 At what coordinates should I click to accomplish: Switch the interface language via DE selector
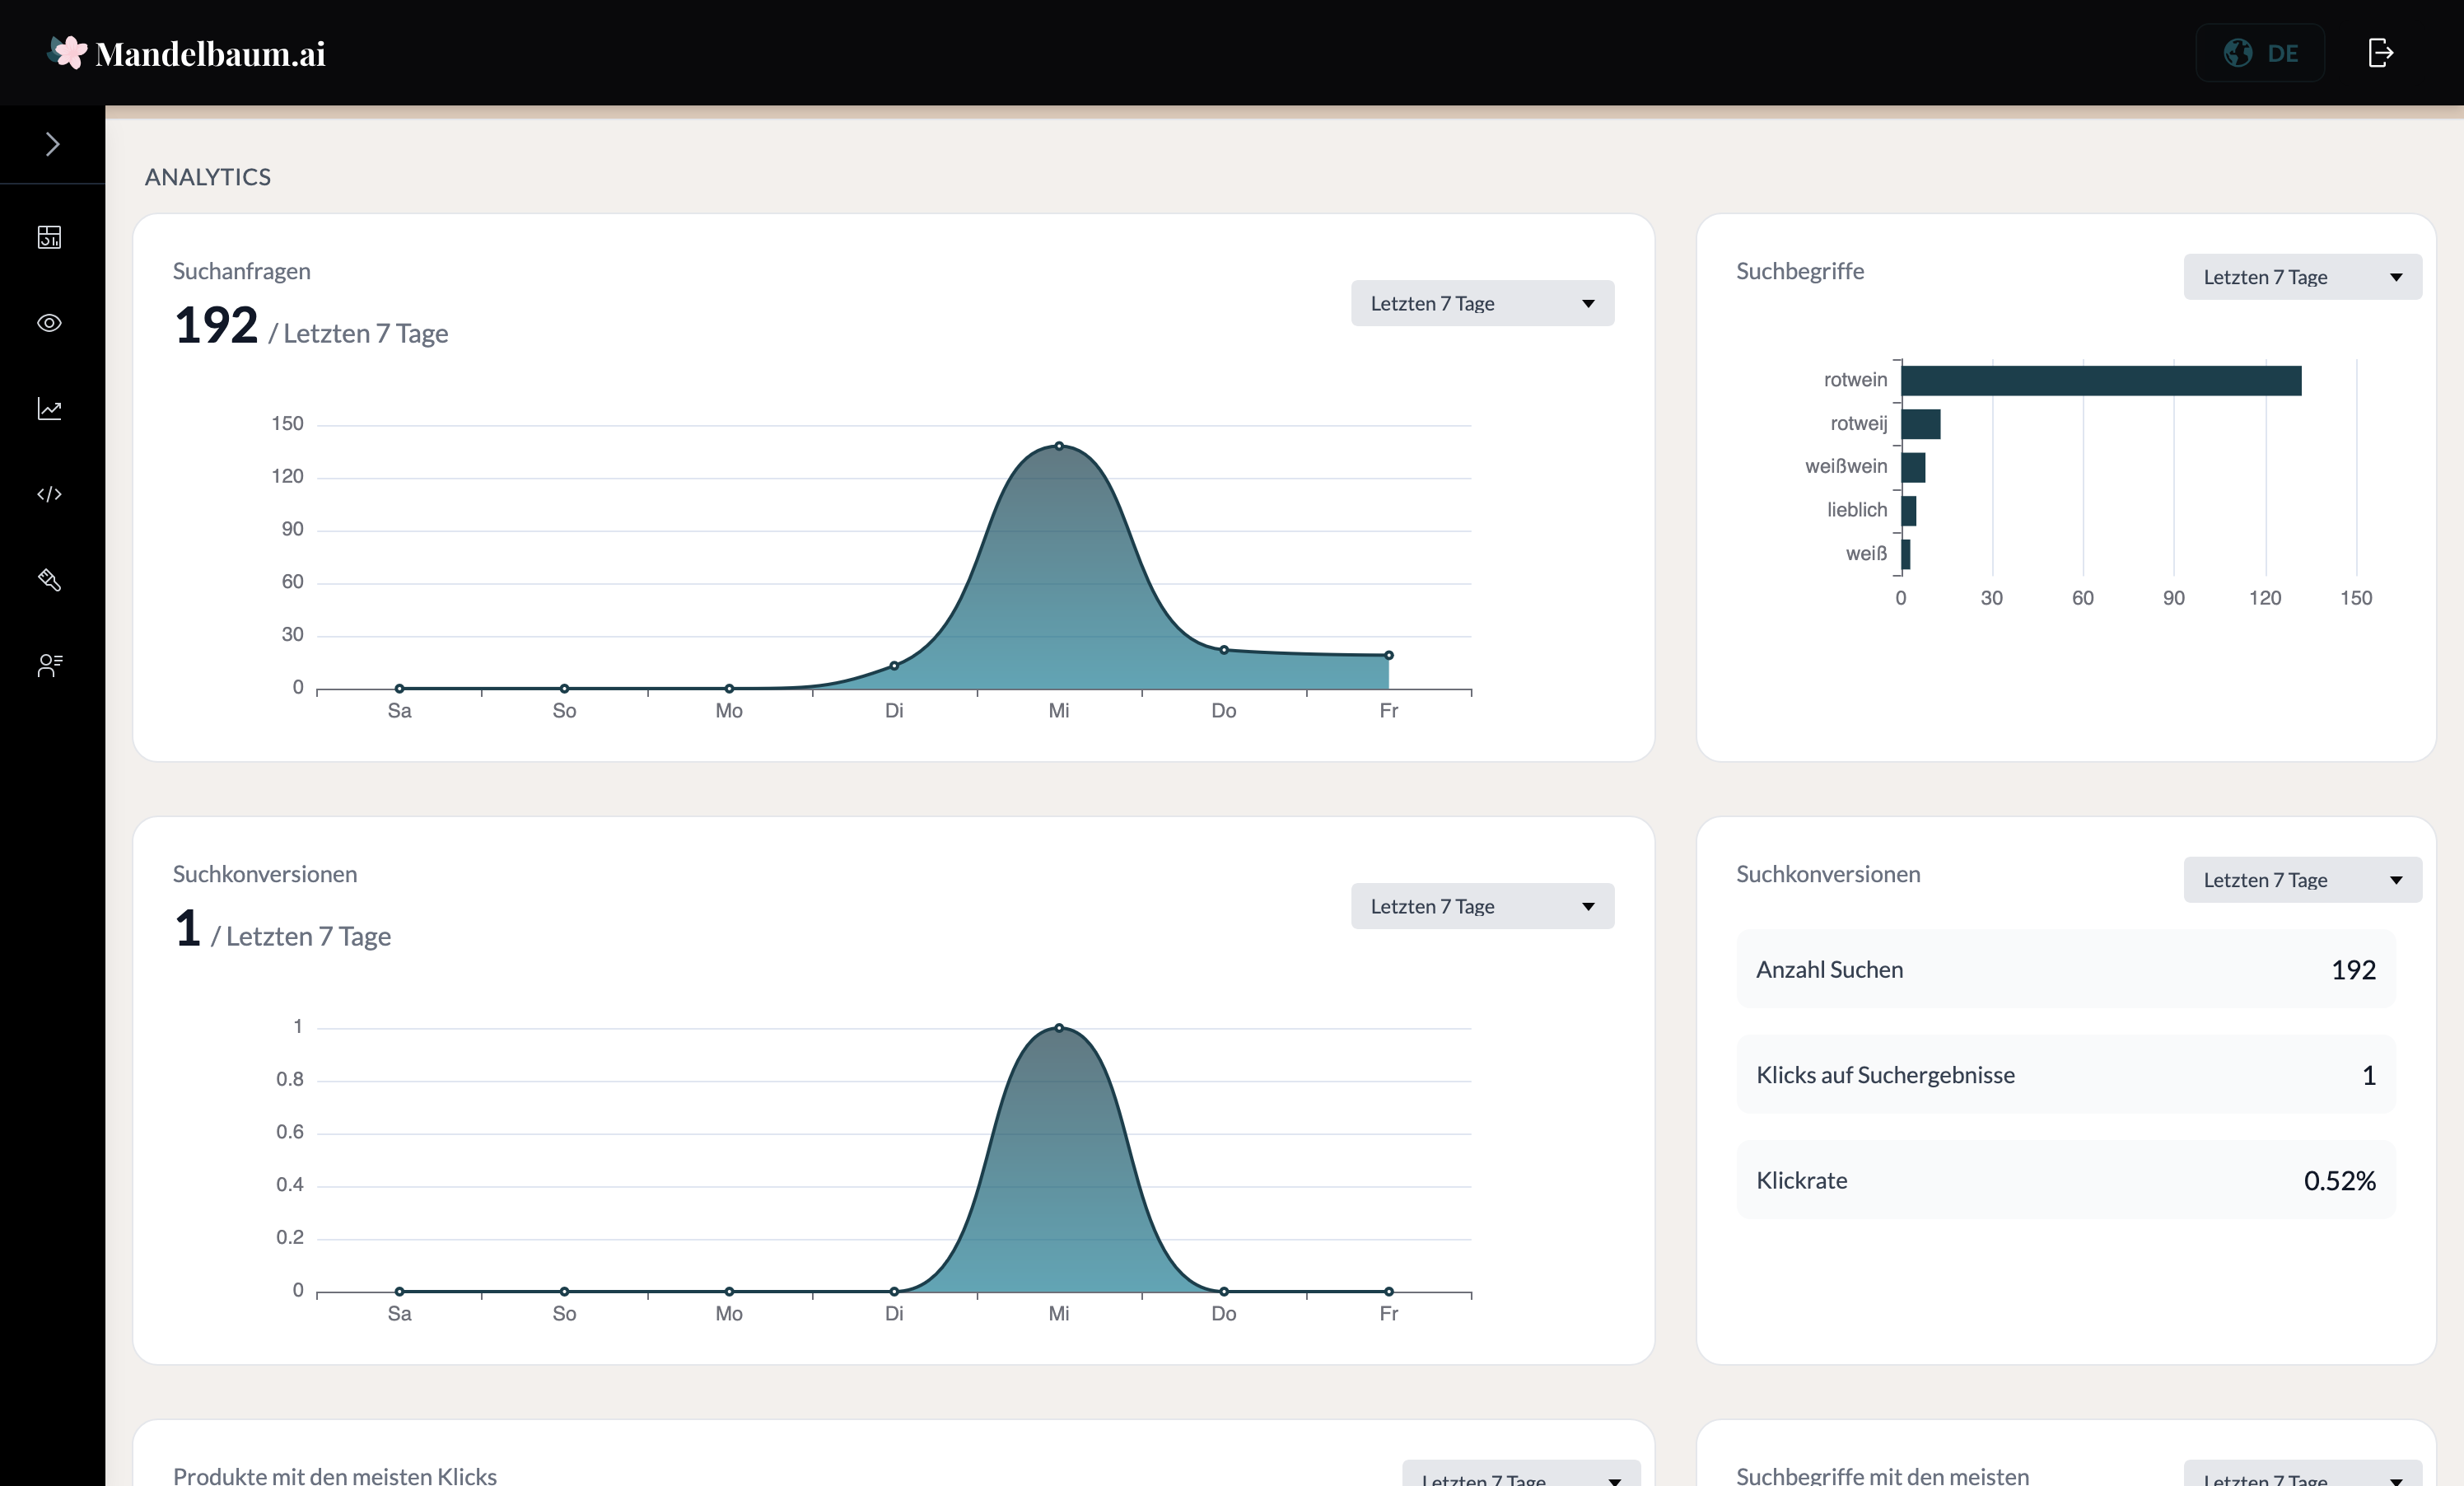[2260, 53]
